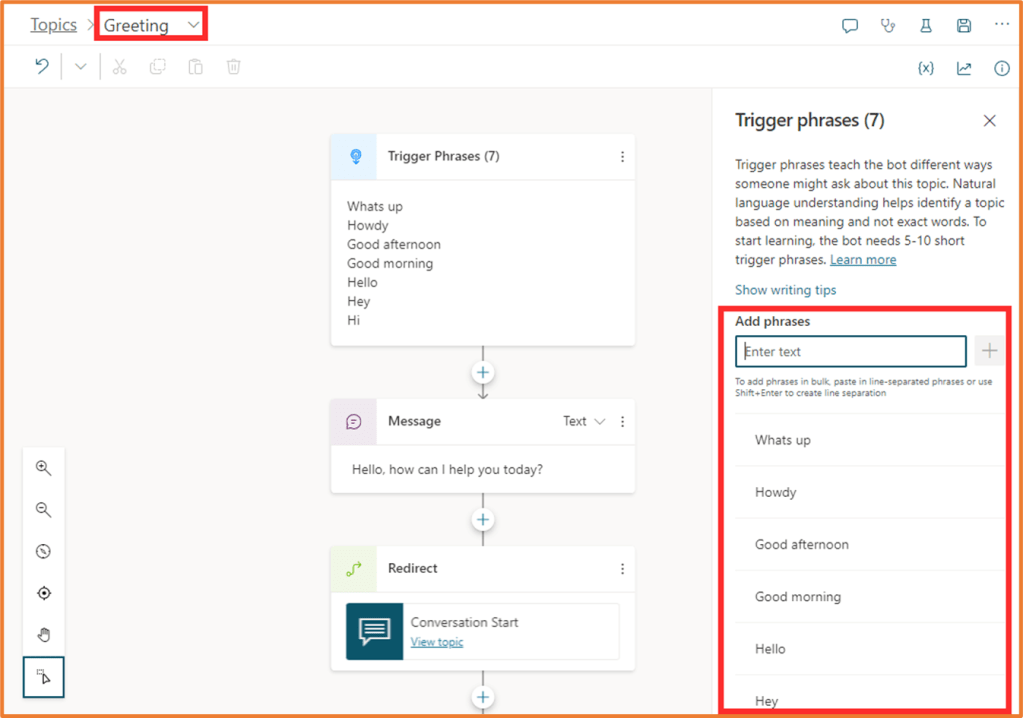Expand the undo history dropdown arrow
Viewport: 1023px width, 718px height.
pos(81,67)
